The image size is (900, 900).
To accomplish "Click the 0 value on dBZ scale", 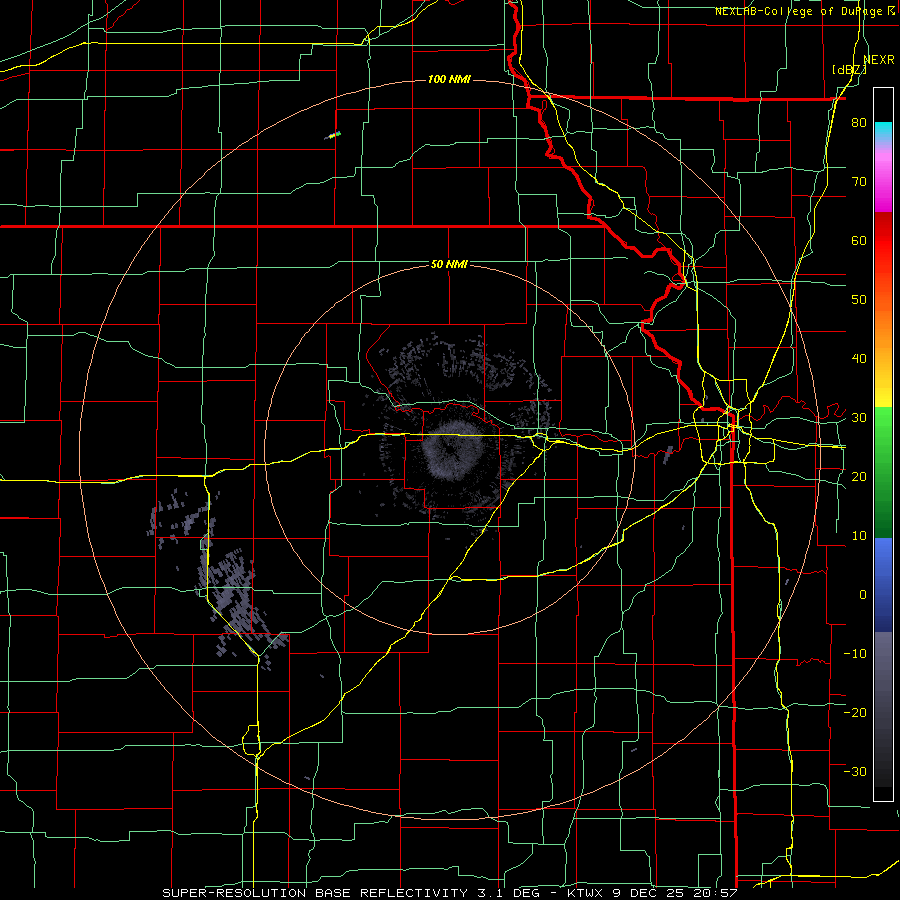I will coord(863,595).
